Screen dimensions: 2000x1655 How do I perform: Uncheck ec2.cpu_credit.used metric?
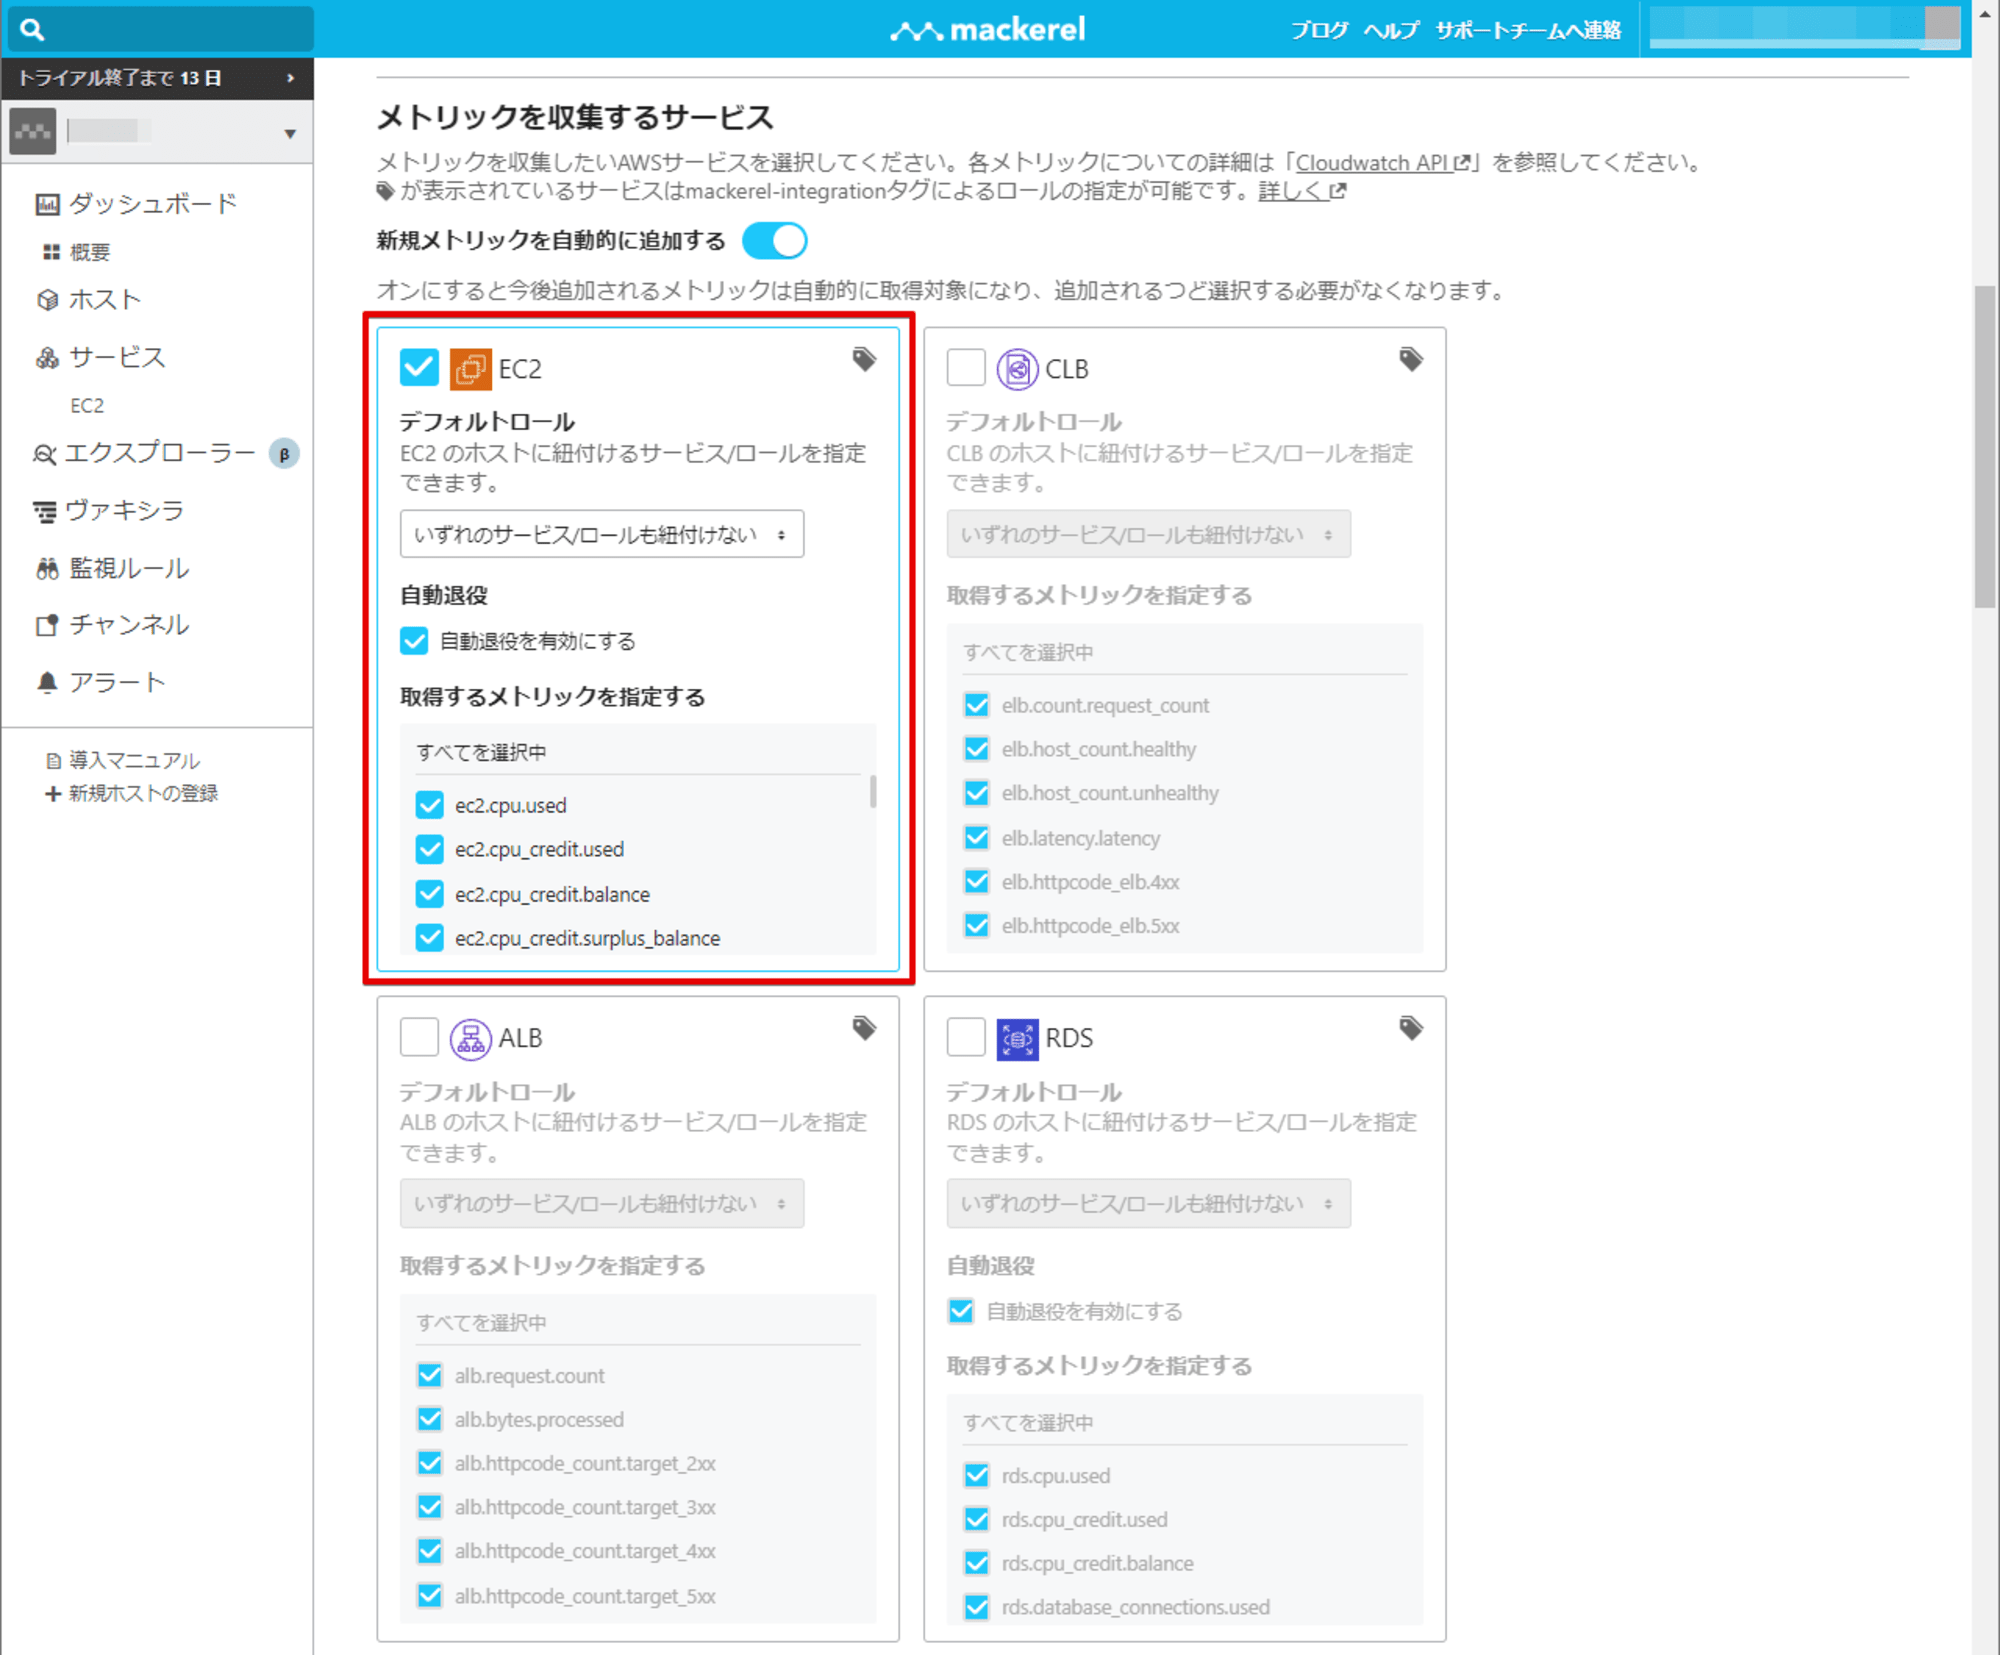click(x=429, y=849)
